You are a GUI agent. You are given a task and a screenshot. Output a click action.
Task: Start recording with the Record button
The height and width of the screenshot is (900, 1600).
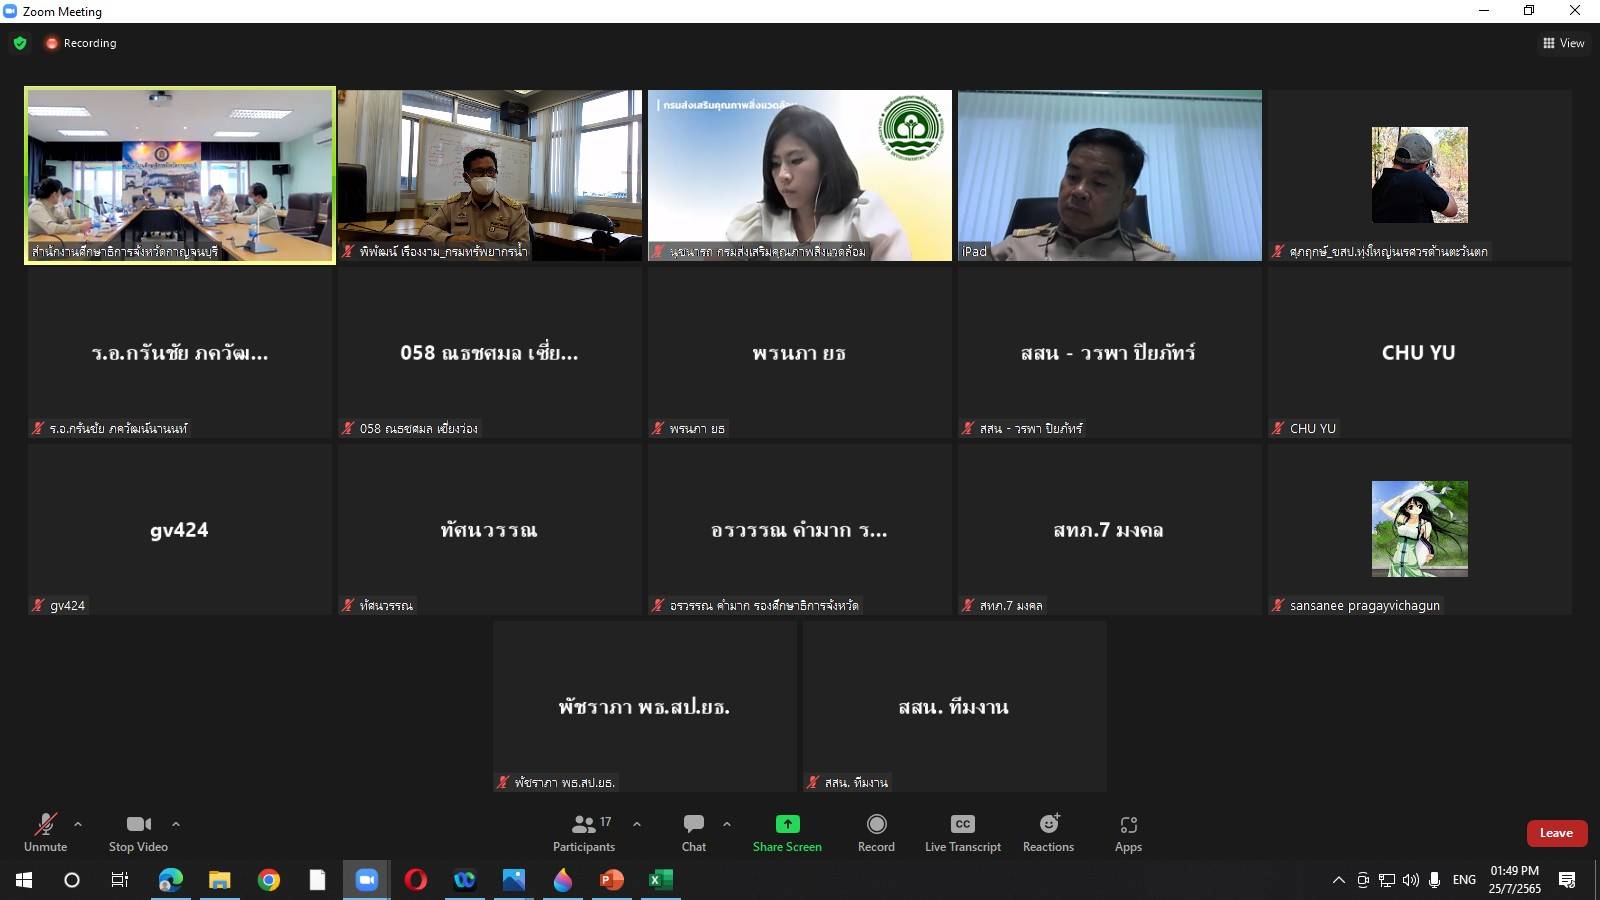(x=876, y=832)
